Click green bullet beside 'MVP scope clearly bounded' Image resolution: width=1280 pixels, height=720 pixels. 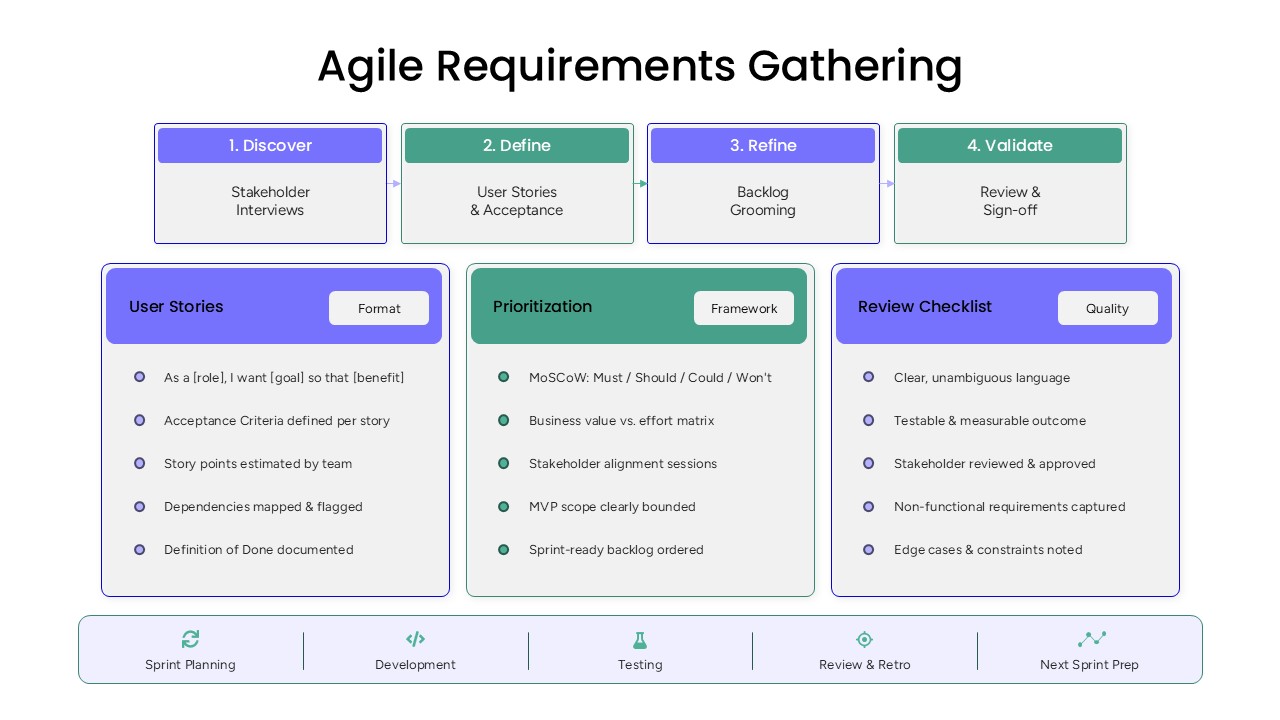tap(504, 506)
